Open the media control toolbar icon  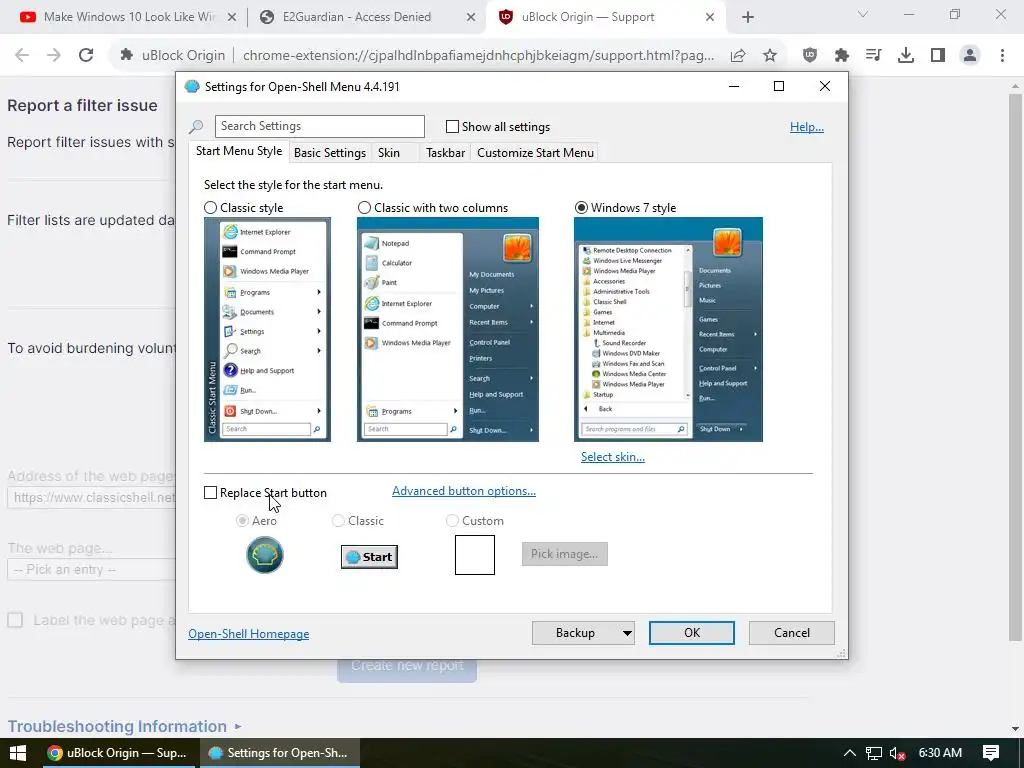pos(874,56)
